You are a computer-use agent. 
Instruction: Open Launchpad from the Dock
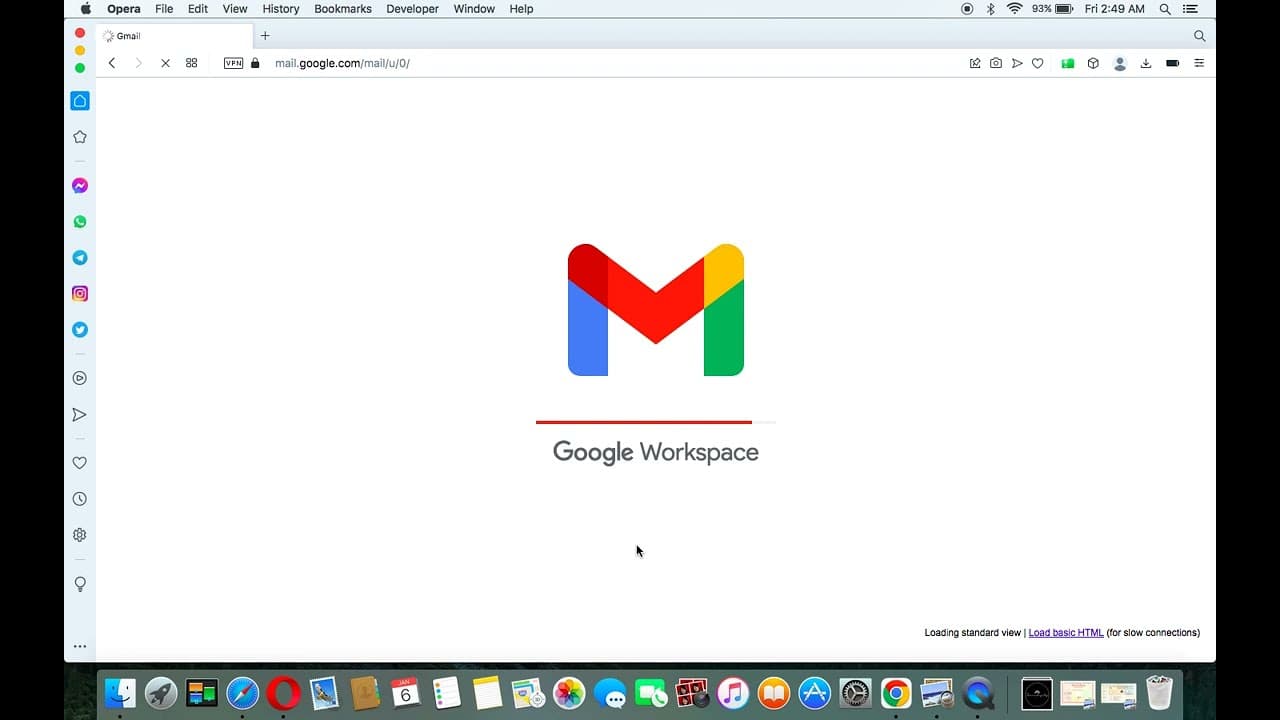[x=161, y=693]
